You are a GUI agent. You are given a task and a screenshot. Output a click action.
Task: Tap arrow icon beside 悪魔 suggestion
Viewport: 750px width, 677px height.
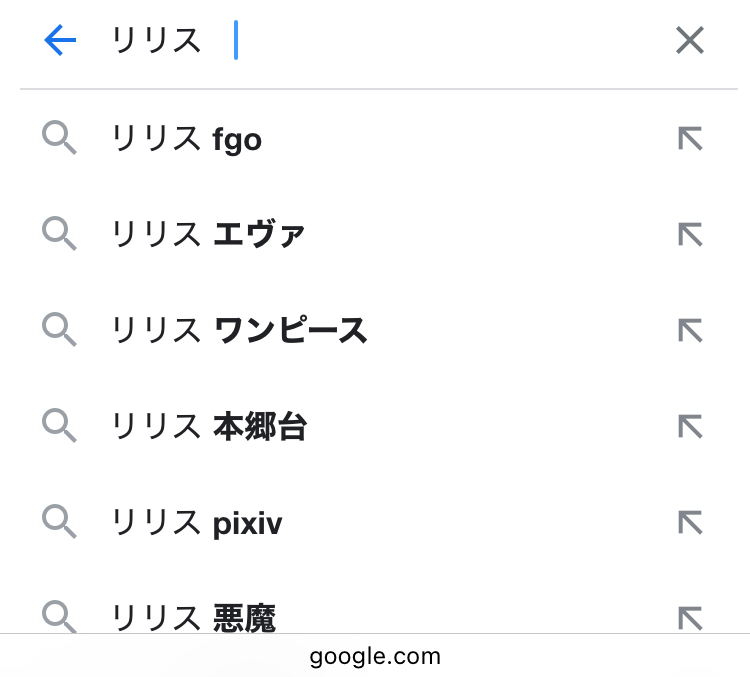point(690,617)
